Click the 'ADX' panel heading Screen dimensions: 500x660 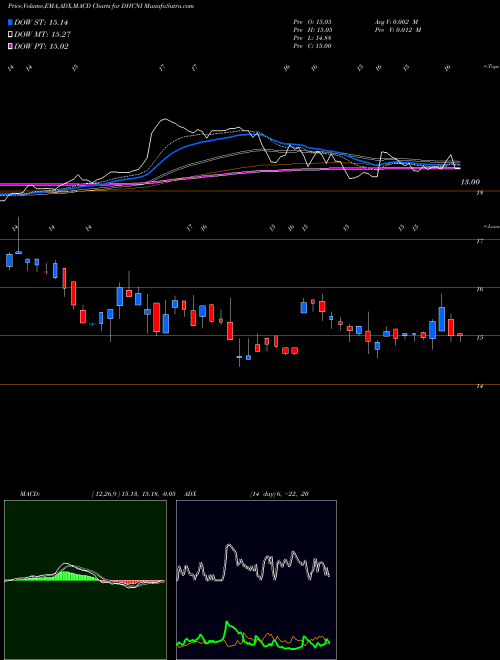coord(190,494)
